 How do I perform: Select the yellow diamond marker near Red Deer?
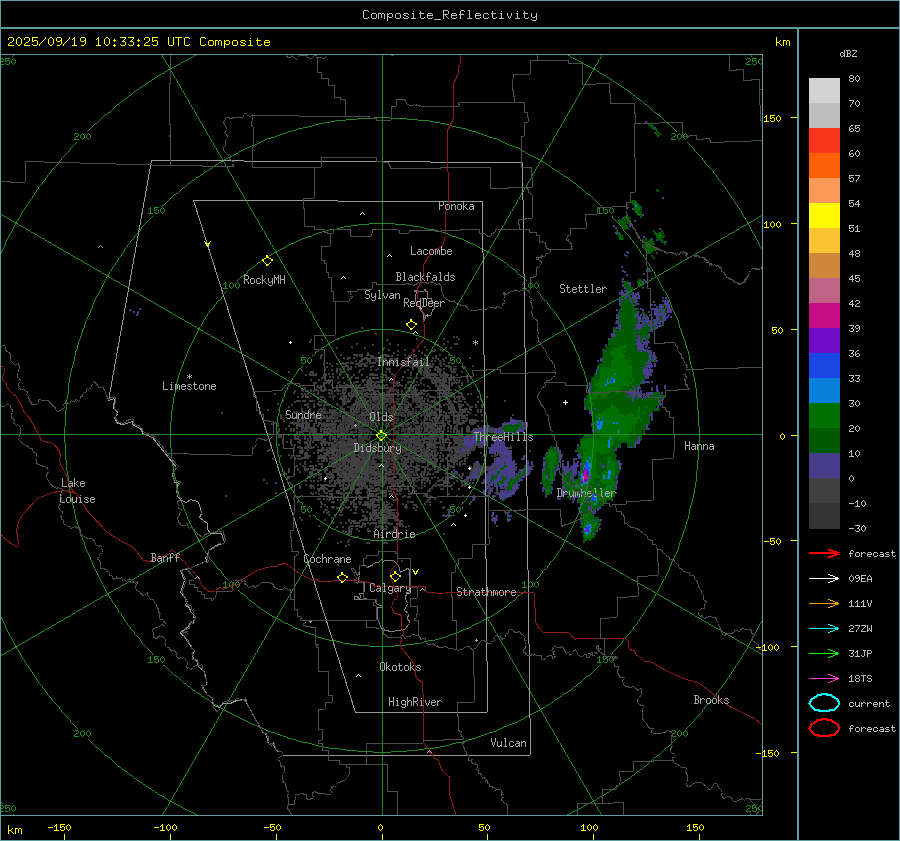(411, 325)
